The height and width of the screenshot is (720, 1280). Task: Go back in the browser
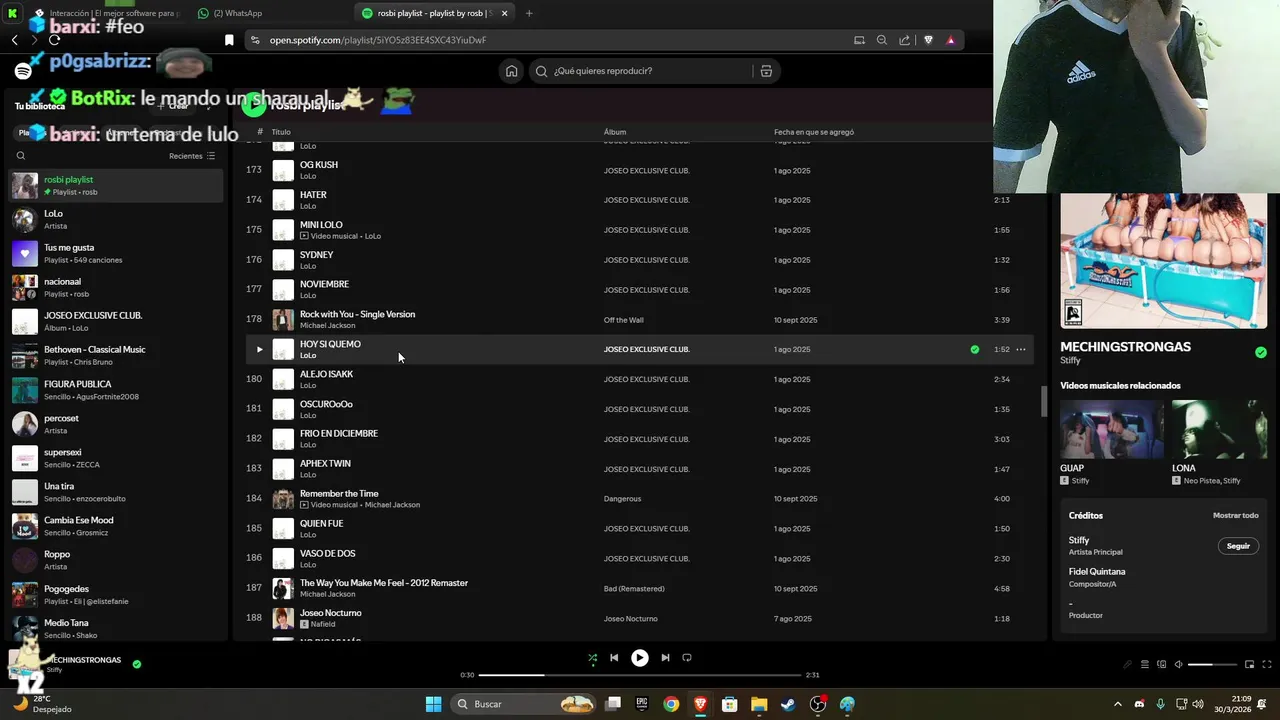point(14,40)
